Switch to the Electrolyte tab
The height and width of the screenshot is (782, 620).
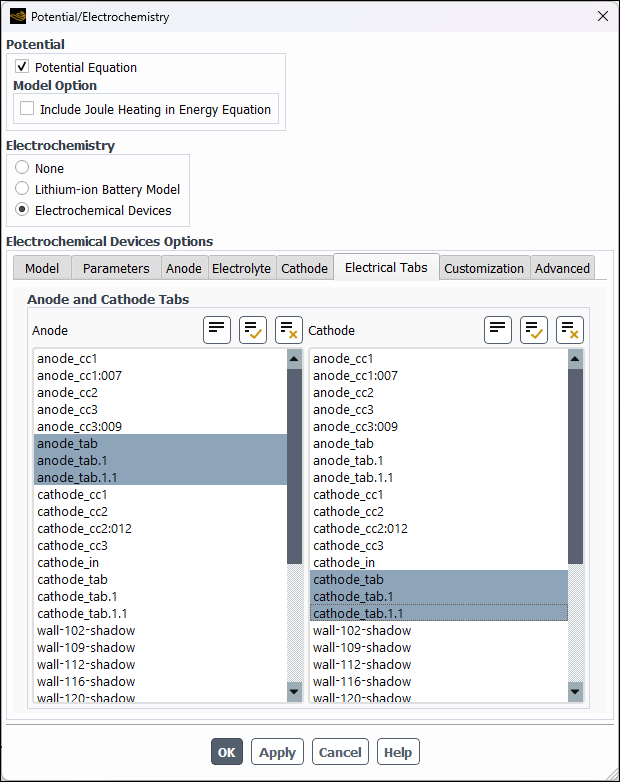[241, 268]
